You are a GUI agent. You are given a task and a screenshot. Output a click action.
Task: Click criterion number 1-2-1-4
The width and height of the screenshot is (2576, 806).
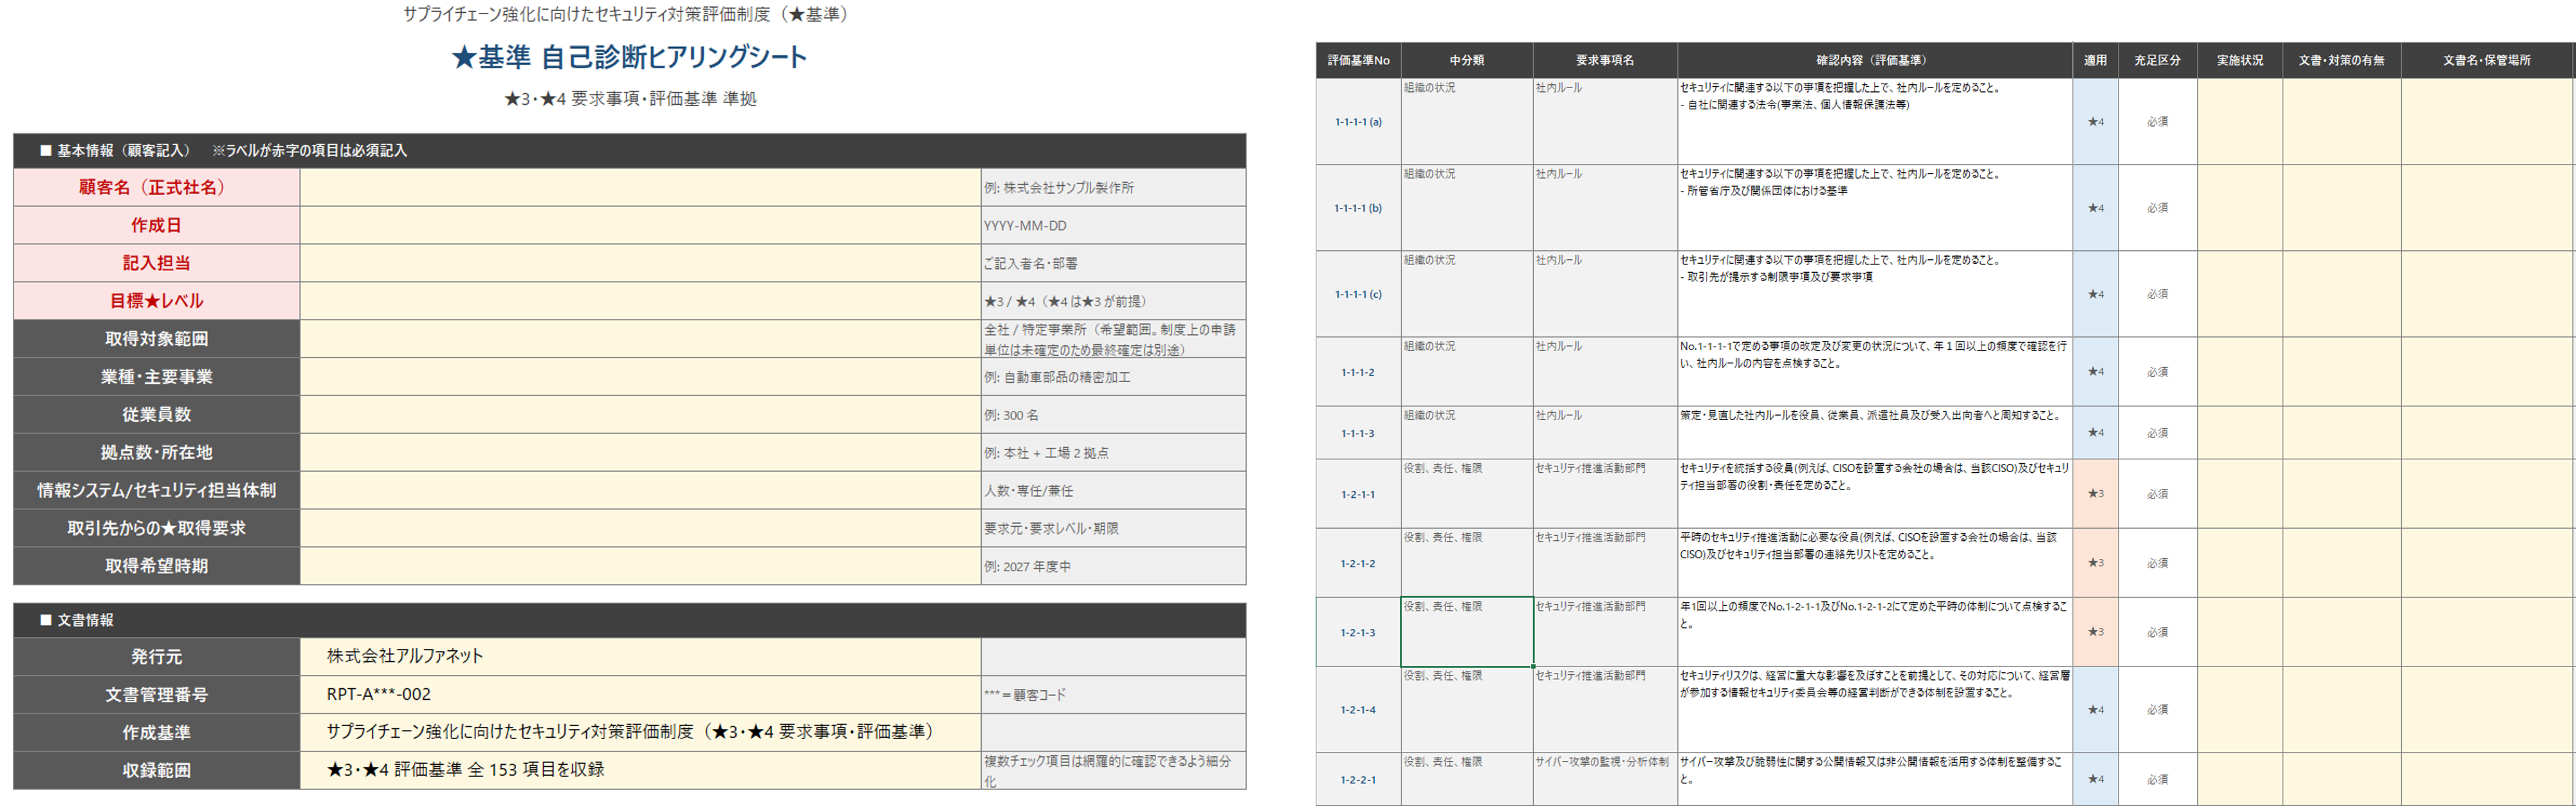(1358, 710)
